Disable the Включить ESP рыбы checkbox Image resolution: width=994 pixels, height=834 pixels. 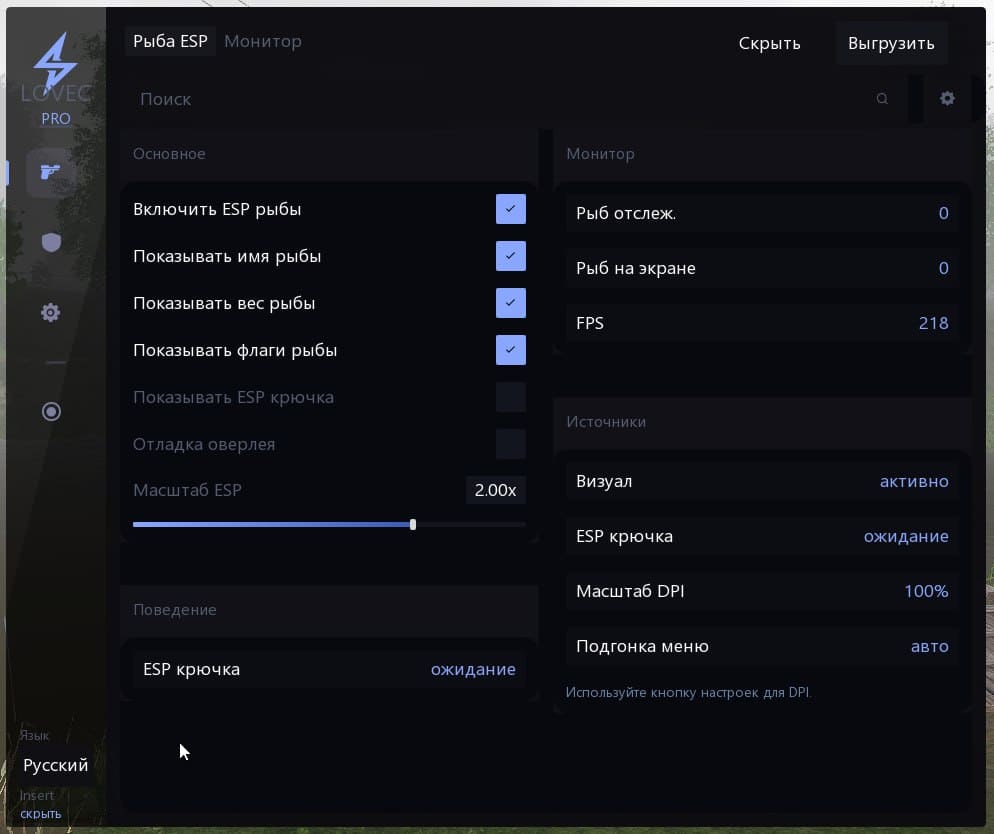[x=510, y=209]
